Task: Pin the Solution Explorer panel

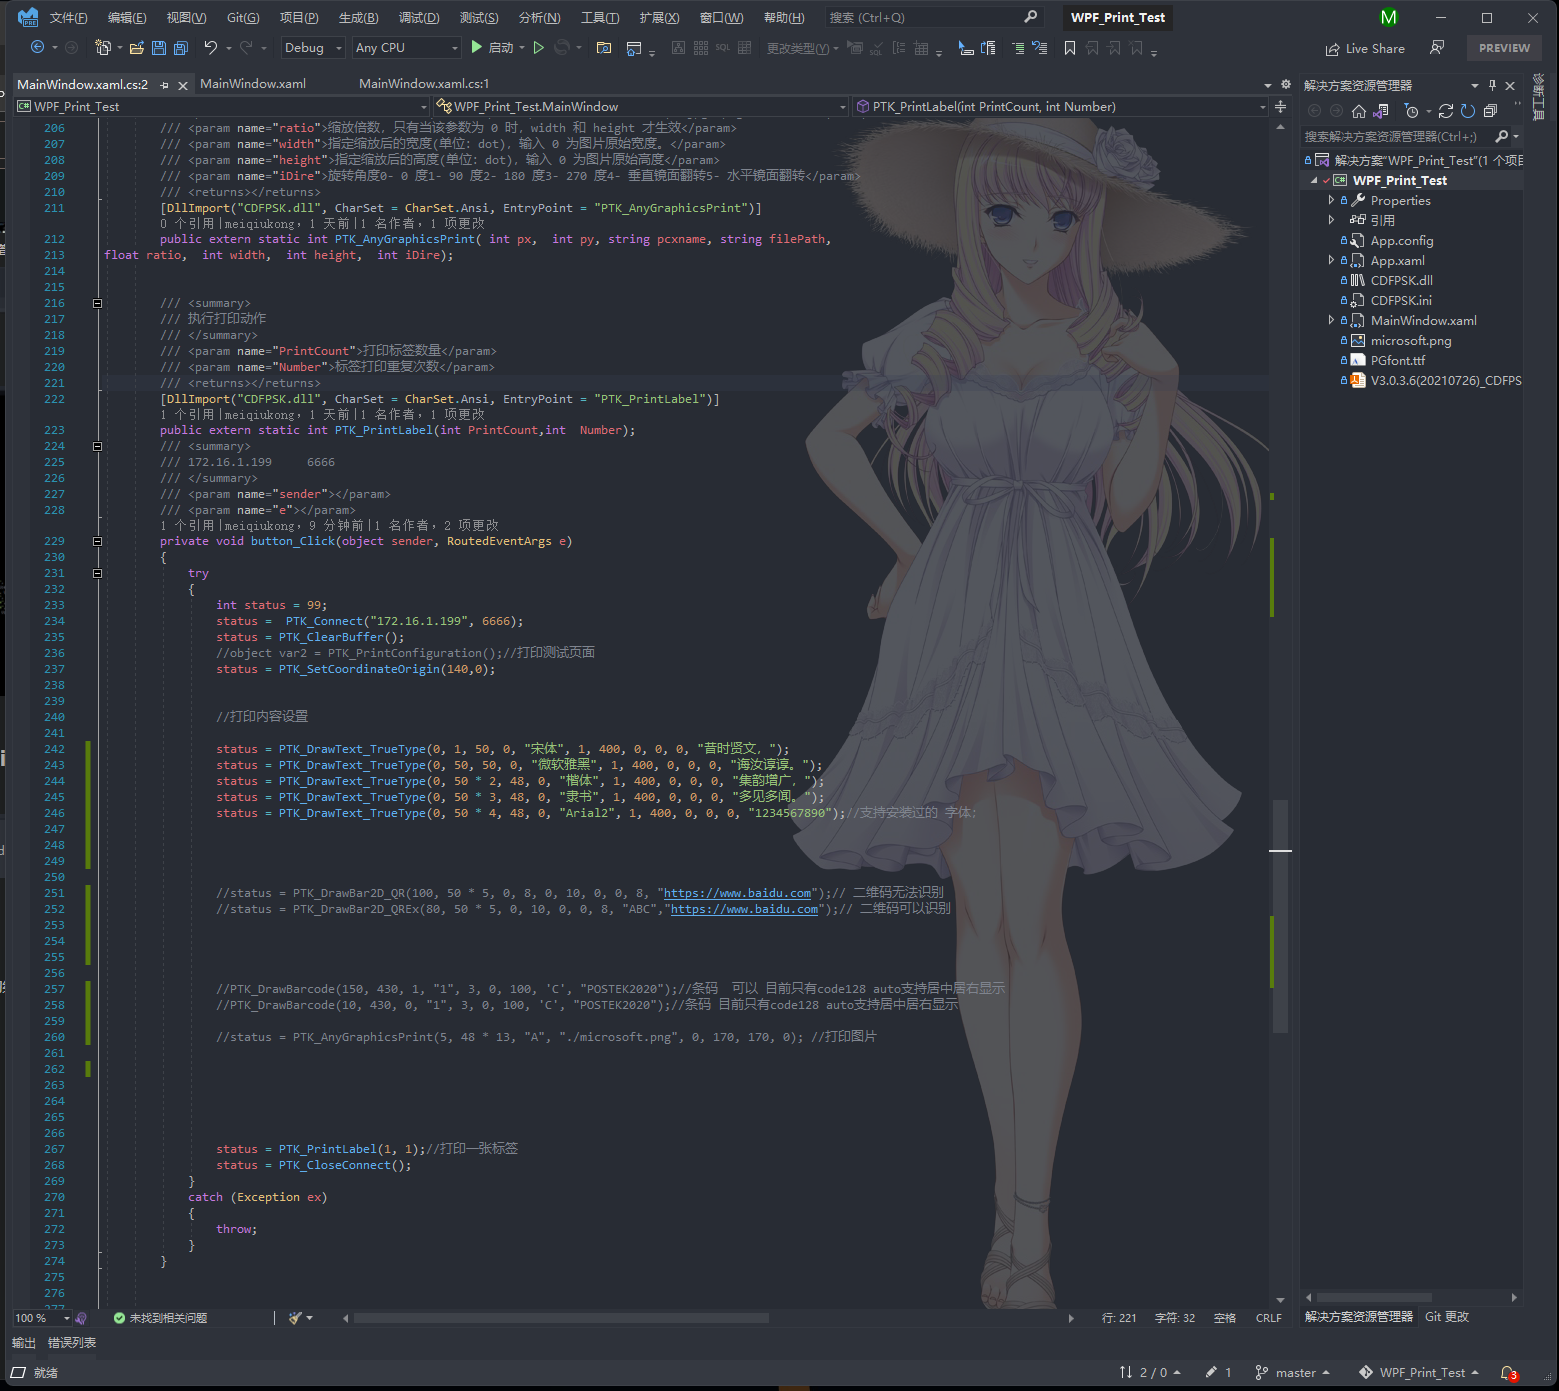Action: (1493, 84)
